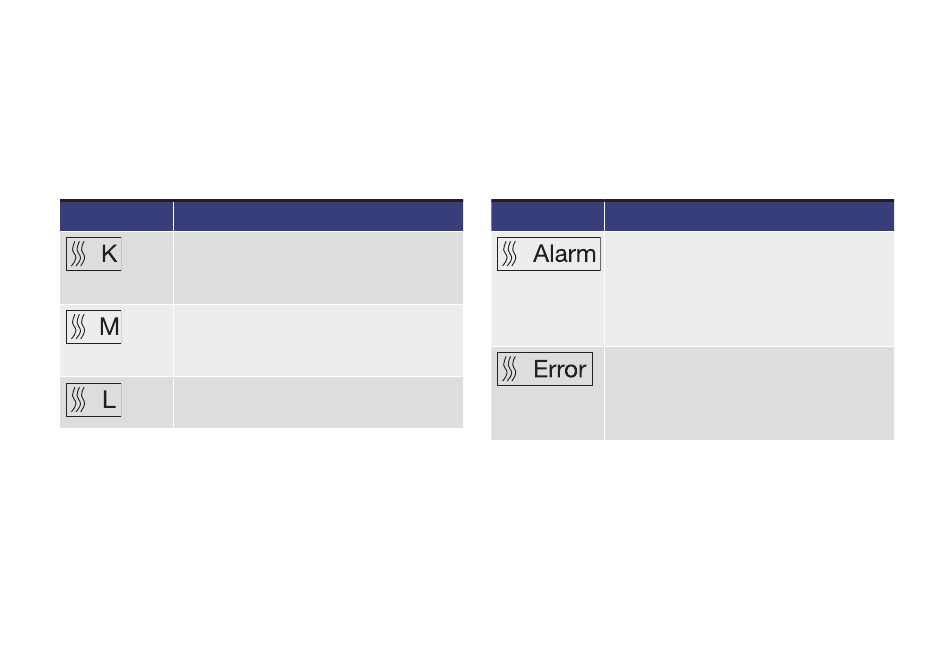Select the letter L in the indicator box
This screenshot has width=950, height=657.
pos(109,400)
